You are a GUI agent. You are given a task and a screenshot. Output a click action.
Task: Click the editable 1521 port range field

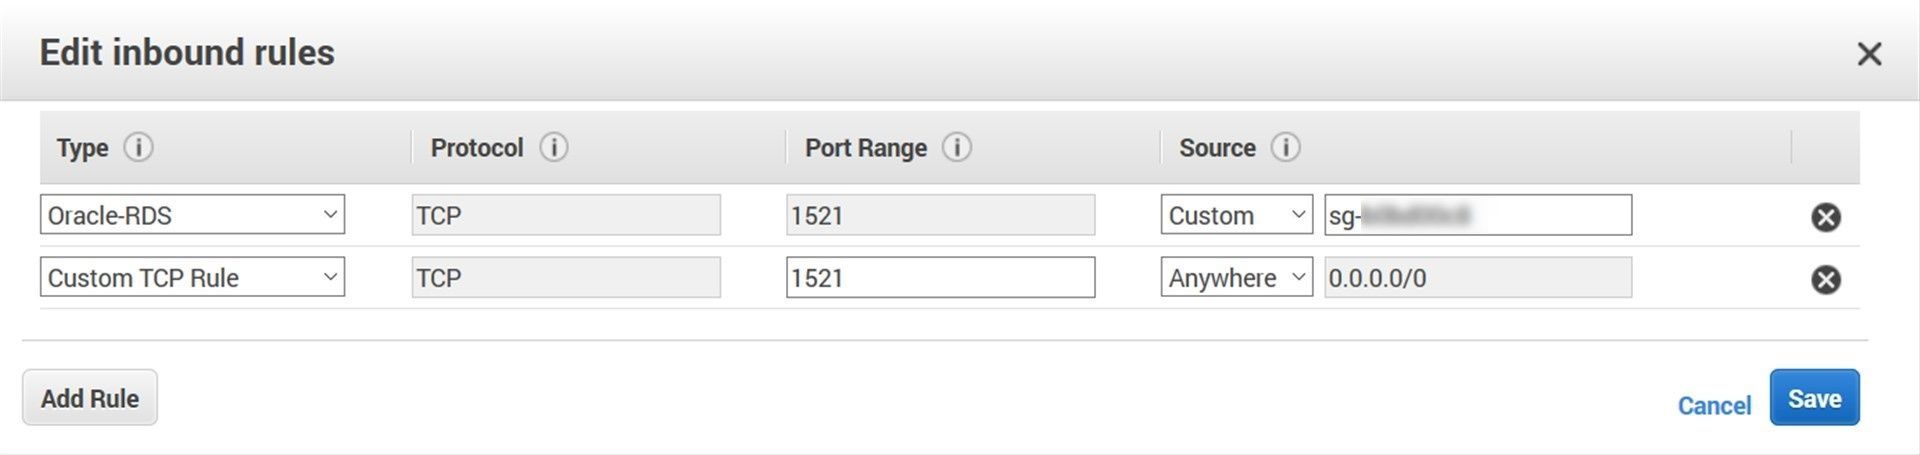click(940, 277)
